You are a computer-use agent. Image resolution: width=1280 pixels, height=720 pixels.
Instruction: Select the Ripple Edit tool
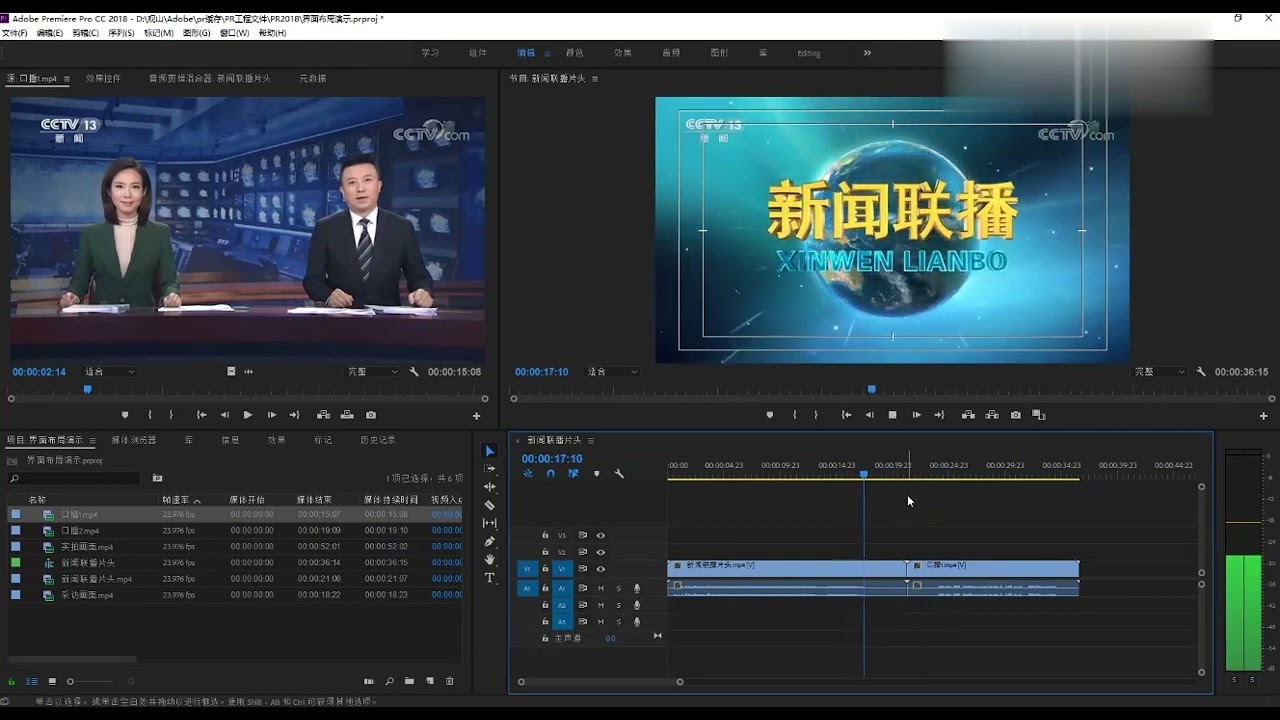coord(489,486)
